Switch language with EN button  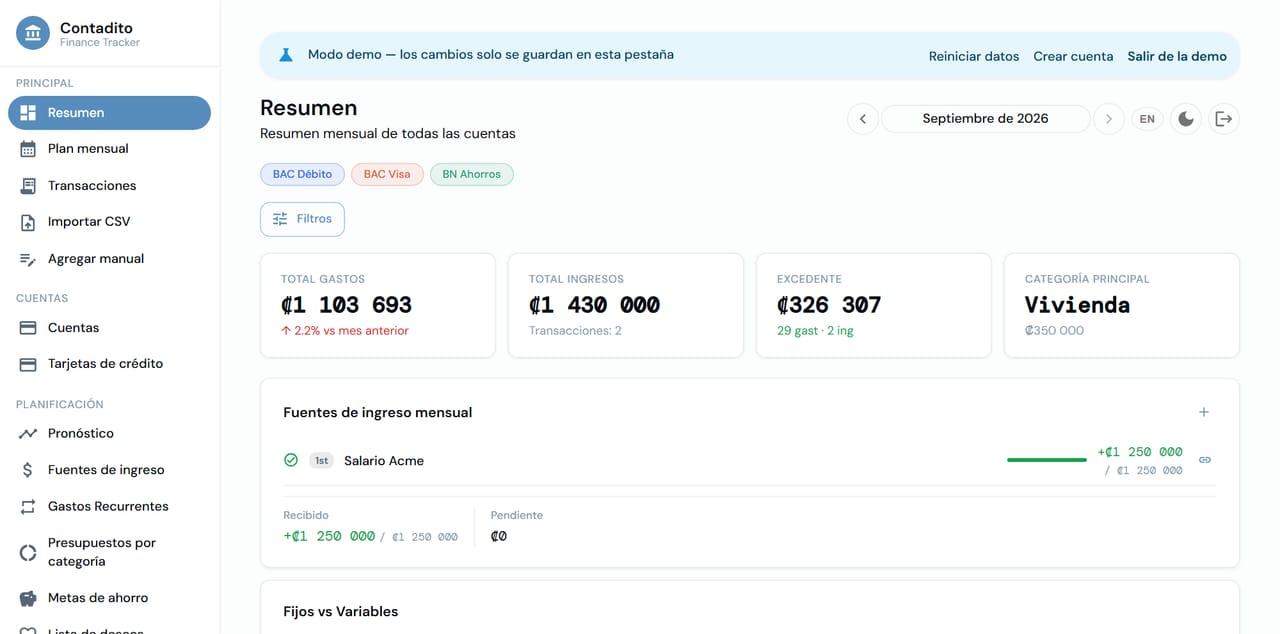(1147, 119)
